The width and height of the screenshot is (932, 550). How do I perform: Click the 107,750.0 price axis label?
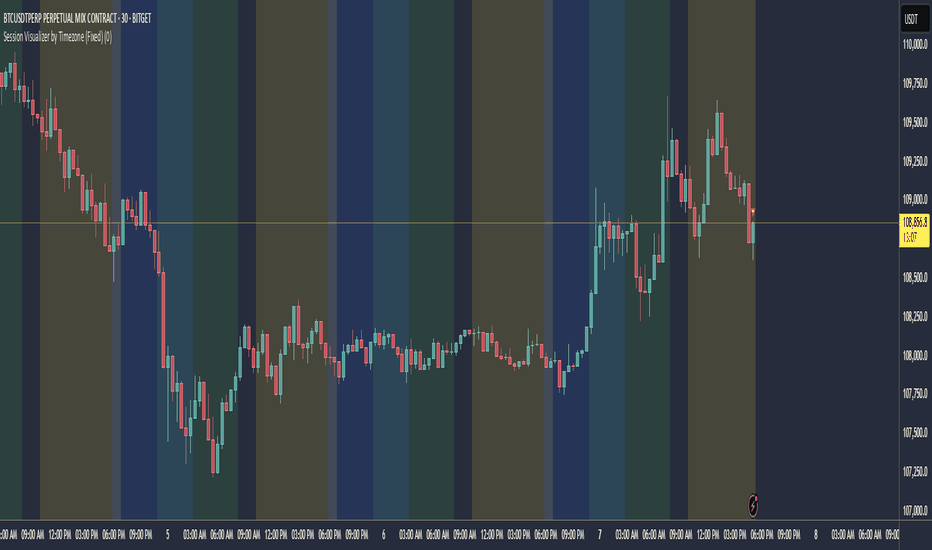point(915,394)
